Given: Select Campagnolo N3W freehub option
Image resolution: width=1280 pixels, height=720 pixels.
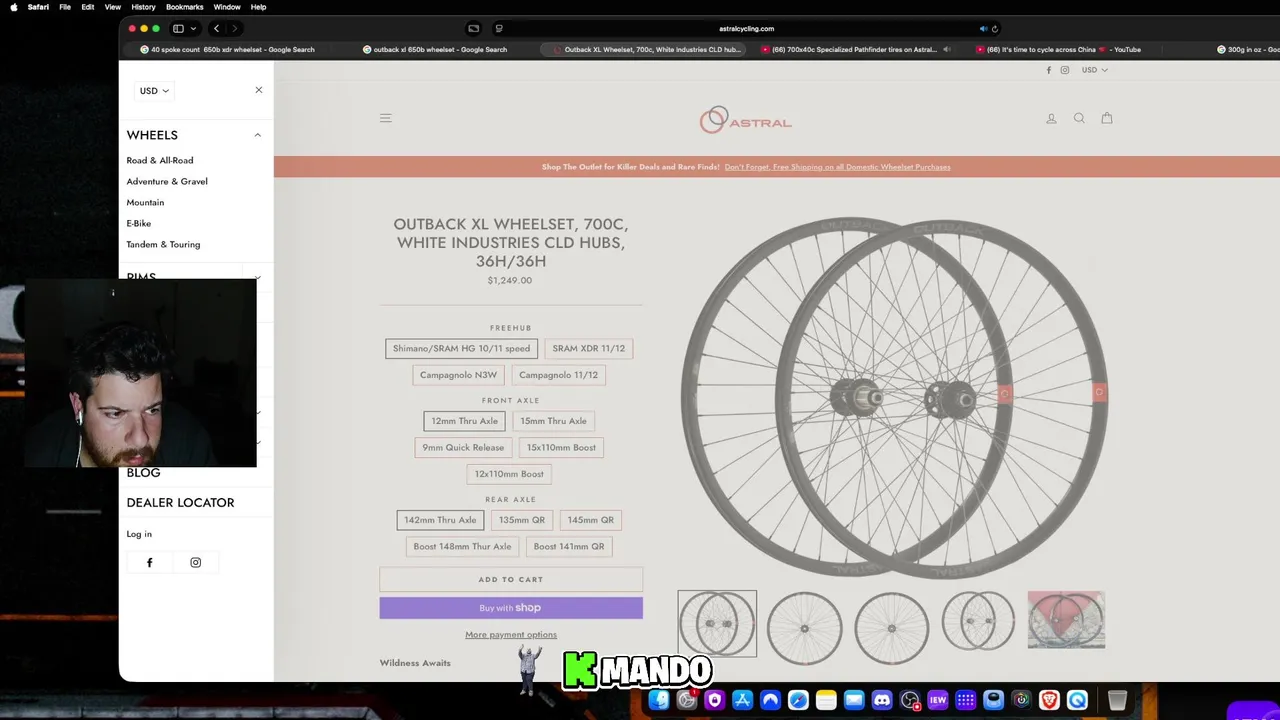Looking at the screenshot, I should tap(458, 375).
